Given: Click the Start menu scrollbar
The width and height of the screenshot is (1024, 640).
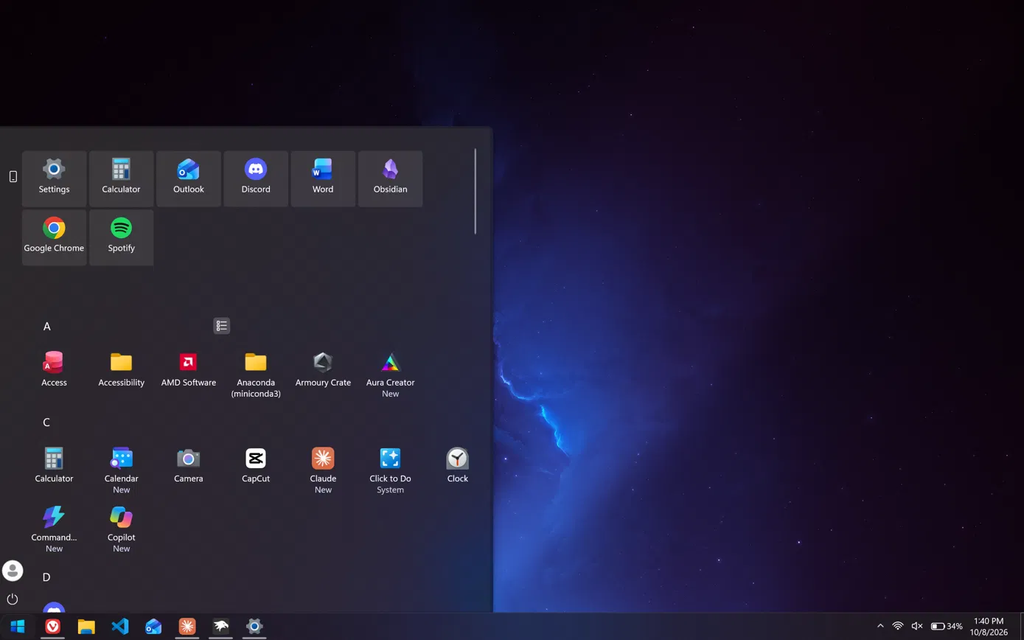Looking at the screenshot, I should click(475, 191).
